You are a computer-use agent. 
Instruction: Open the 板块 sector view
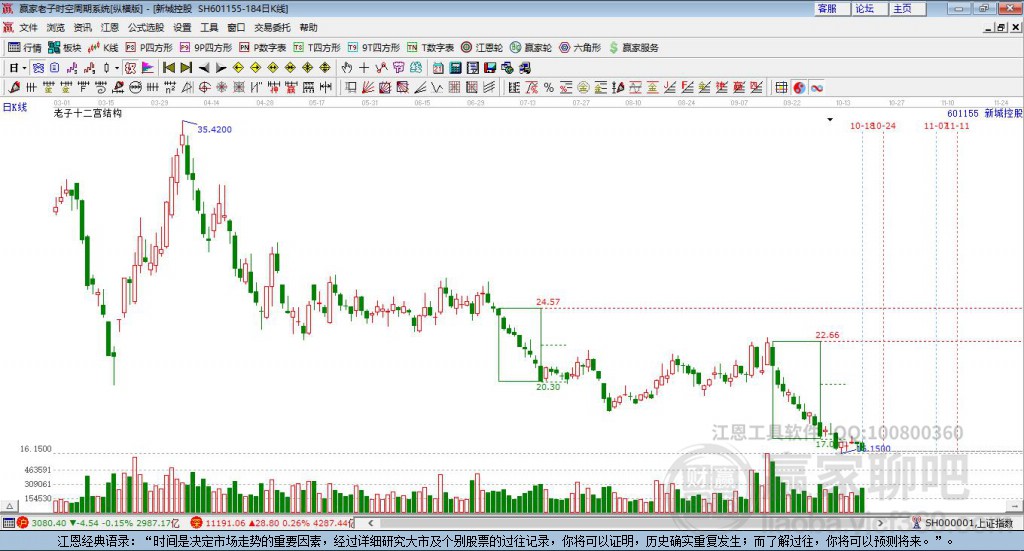(x=64, y=48)
